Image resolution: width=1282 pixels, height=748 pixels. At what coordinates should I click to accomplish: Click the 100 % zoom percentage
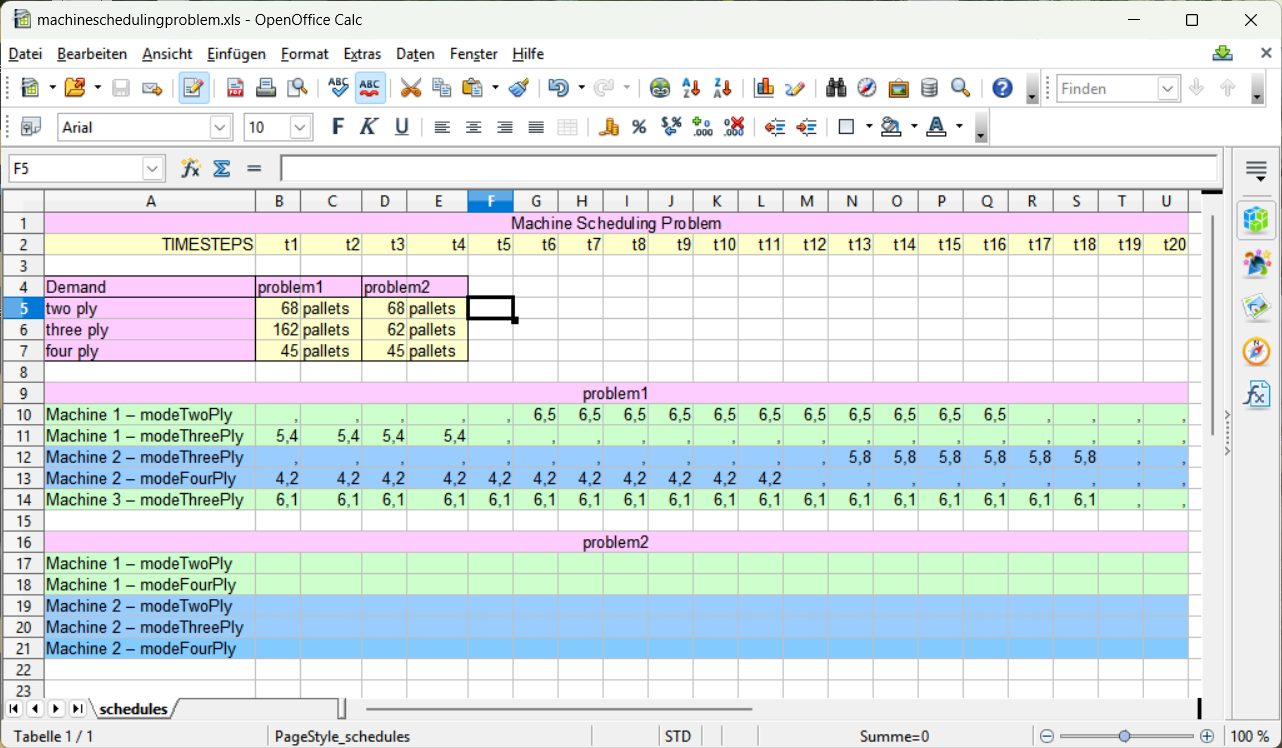click(x=1249, y=736)
